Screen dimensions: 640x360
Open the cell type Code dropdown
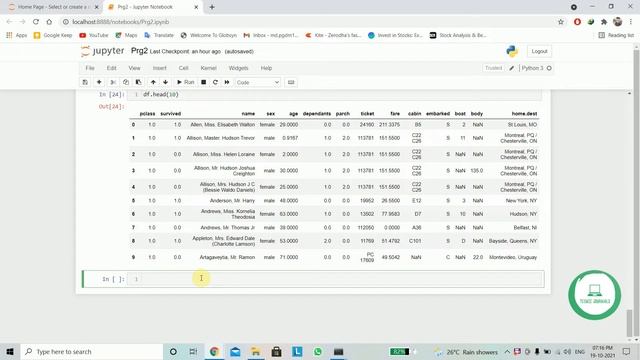coord(258,82)
